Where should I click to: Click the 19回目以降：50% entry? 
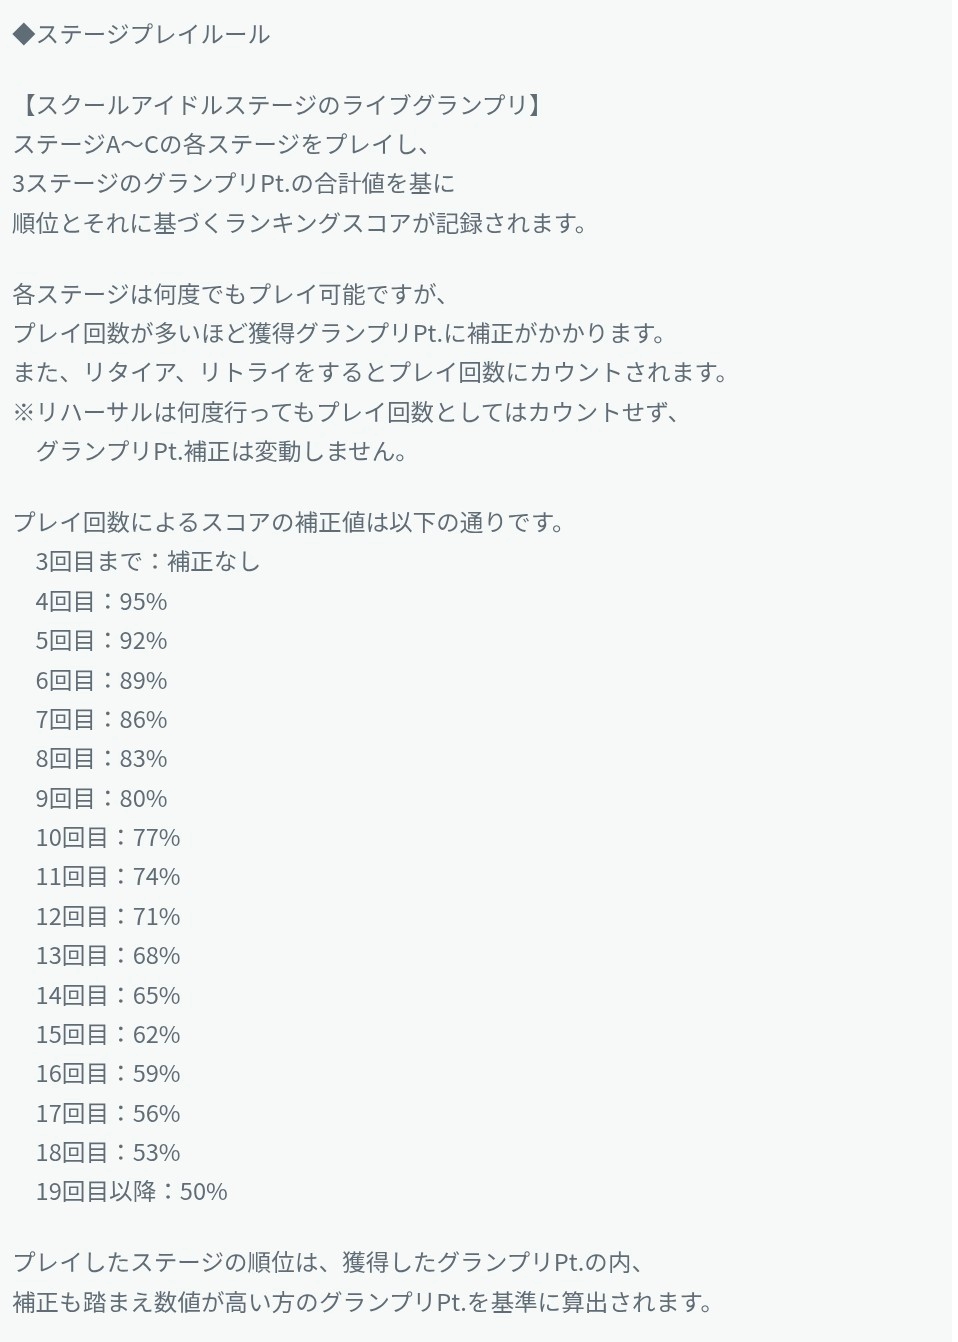point(132,1192)
